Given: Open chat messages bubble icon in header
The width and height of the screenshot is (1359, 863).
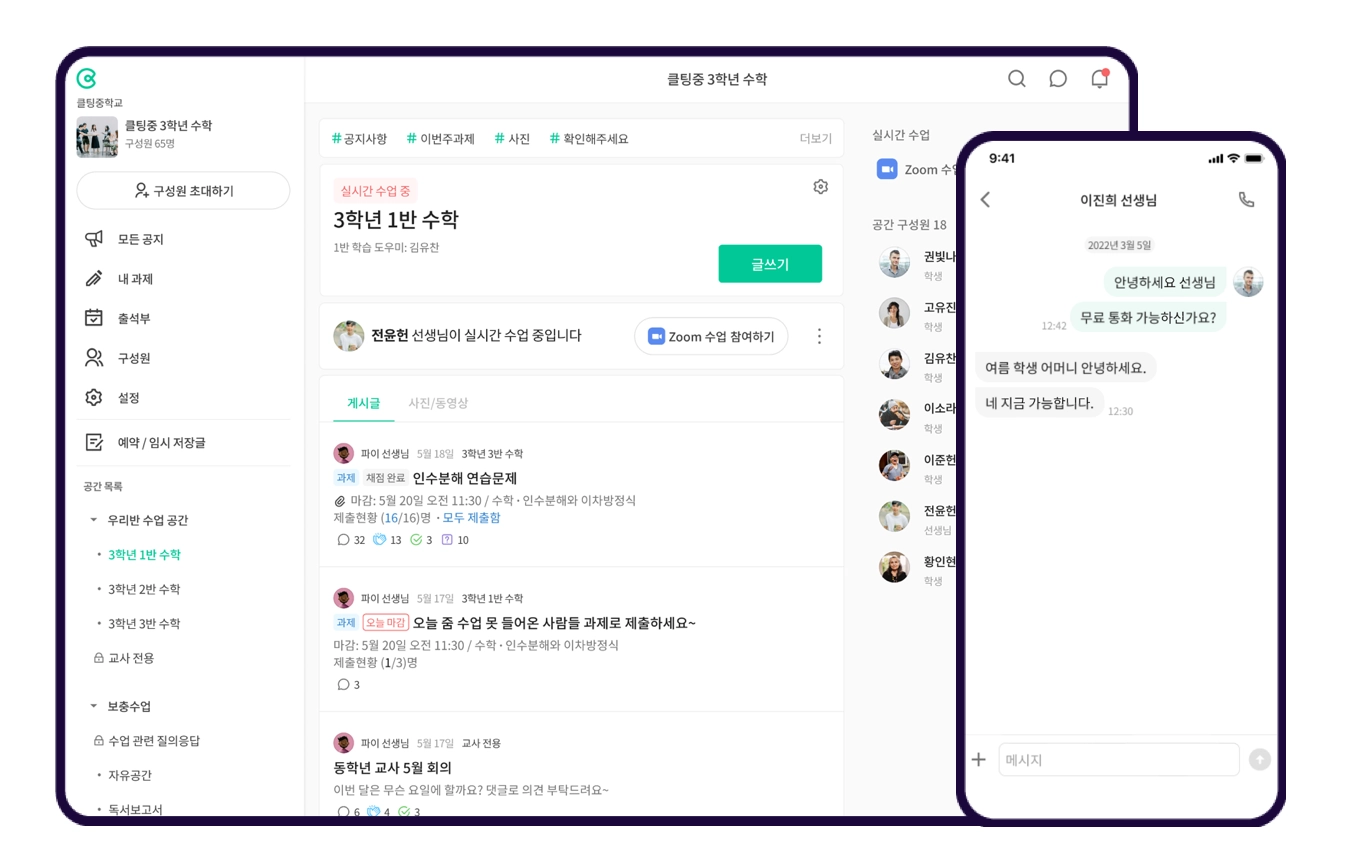Looking at the screenshot, I should pos(1058,79).
